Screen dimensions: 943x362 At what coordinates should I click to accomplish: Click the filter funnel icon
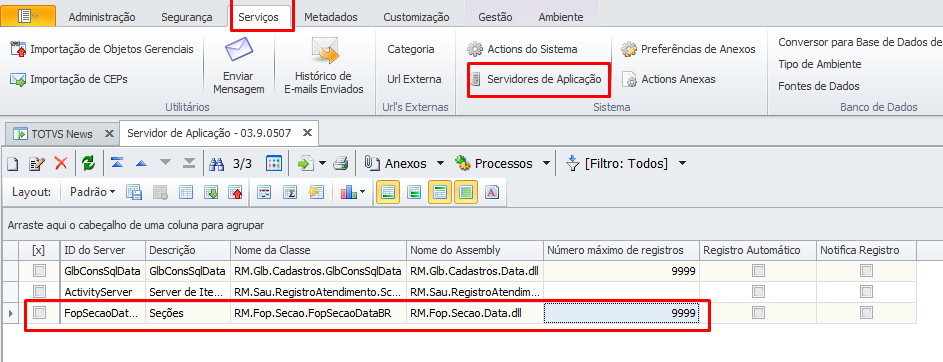point(573,163)
